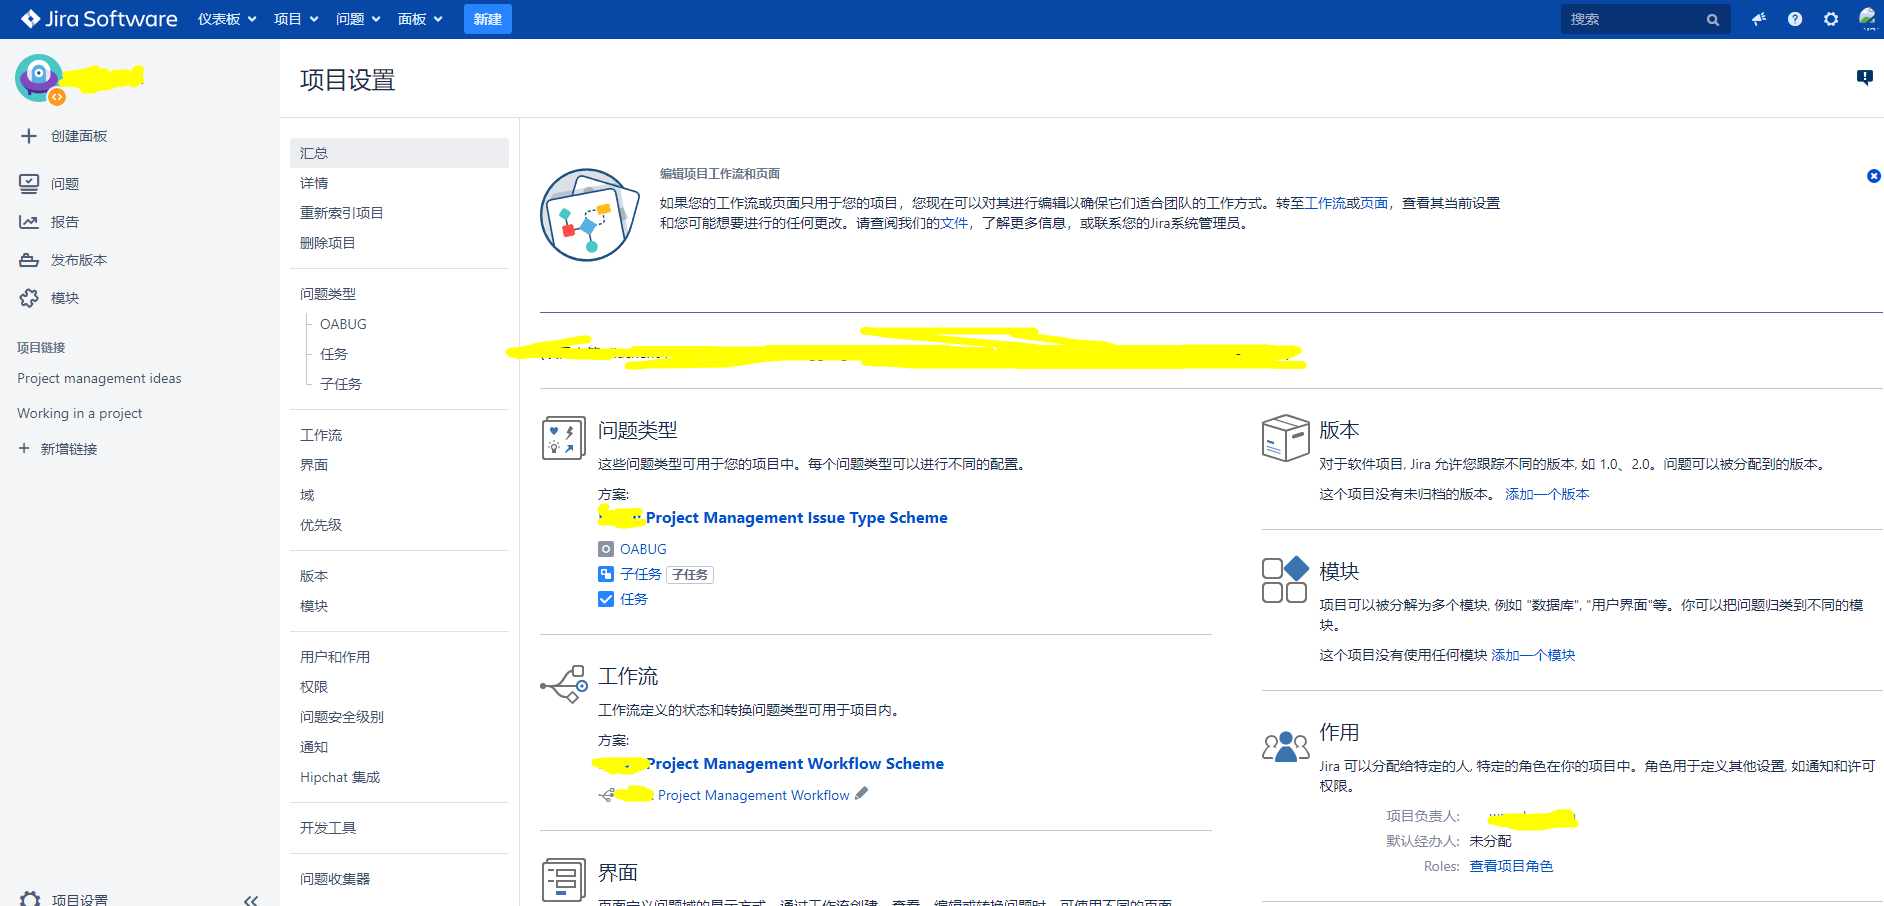This screenshot has width=1884, height=906.
Task: View announcements via the megaphone icon
Action: [1758, 18]
